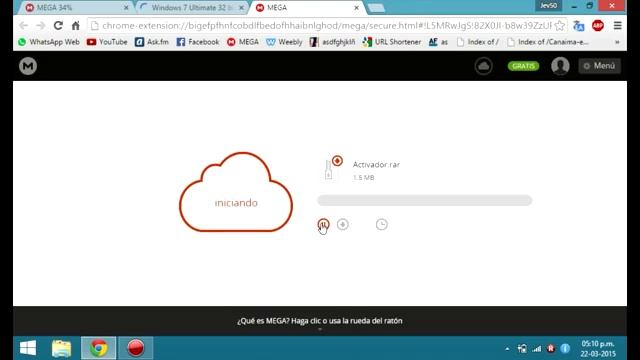This screenshot has width=640, height=360.
Task: Click the MEGA logo in header
Action: pyautogui.click(x=28, y=66)
